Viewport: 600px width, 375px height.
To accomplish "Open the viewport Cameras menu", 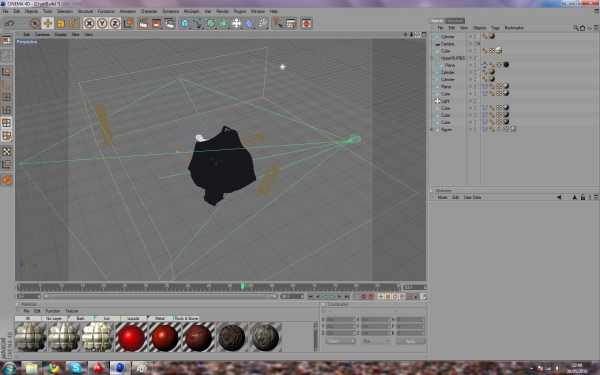I will coord(42,34).
